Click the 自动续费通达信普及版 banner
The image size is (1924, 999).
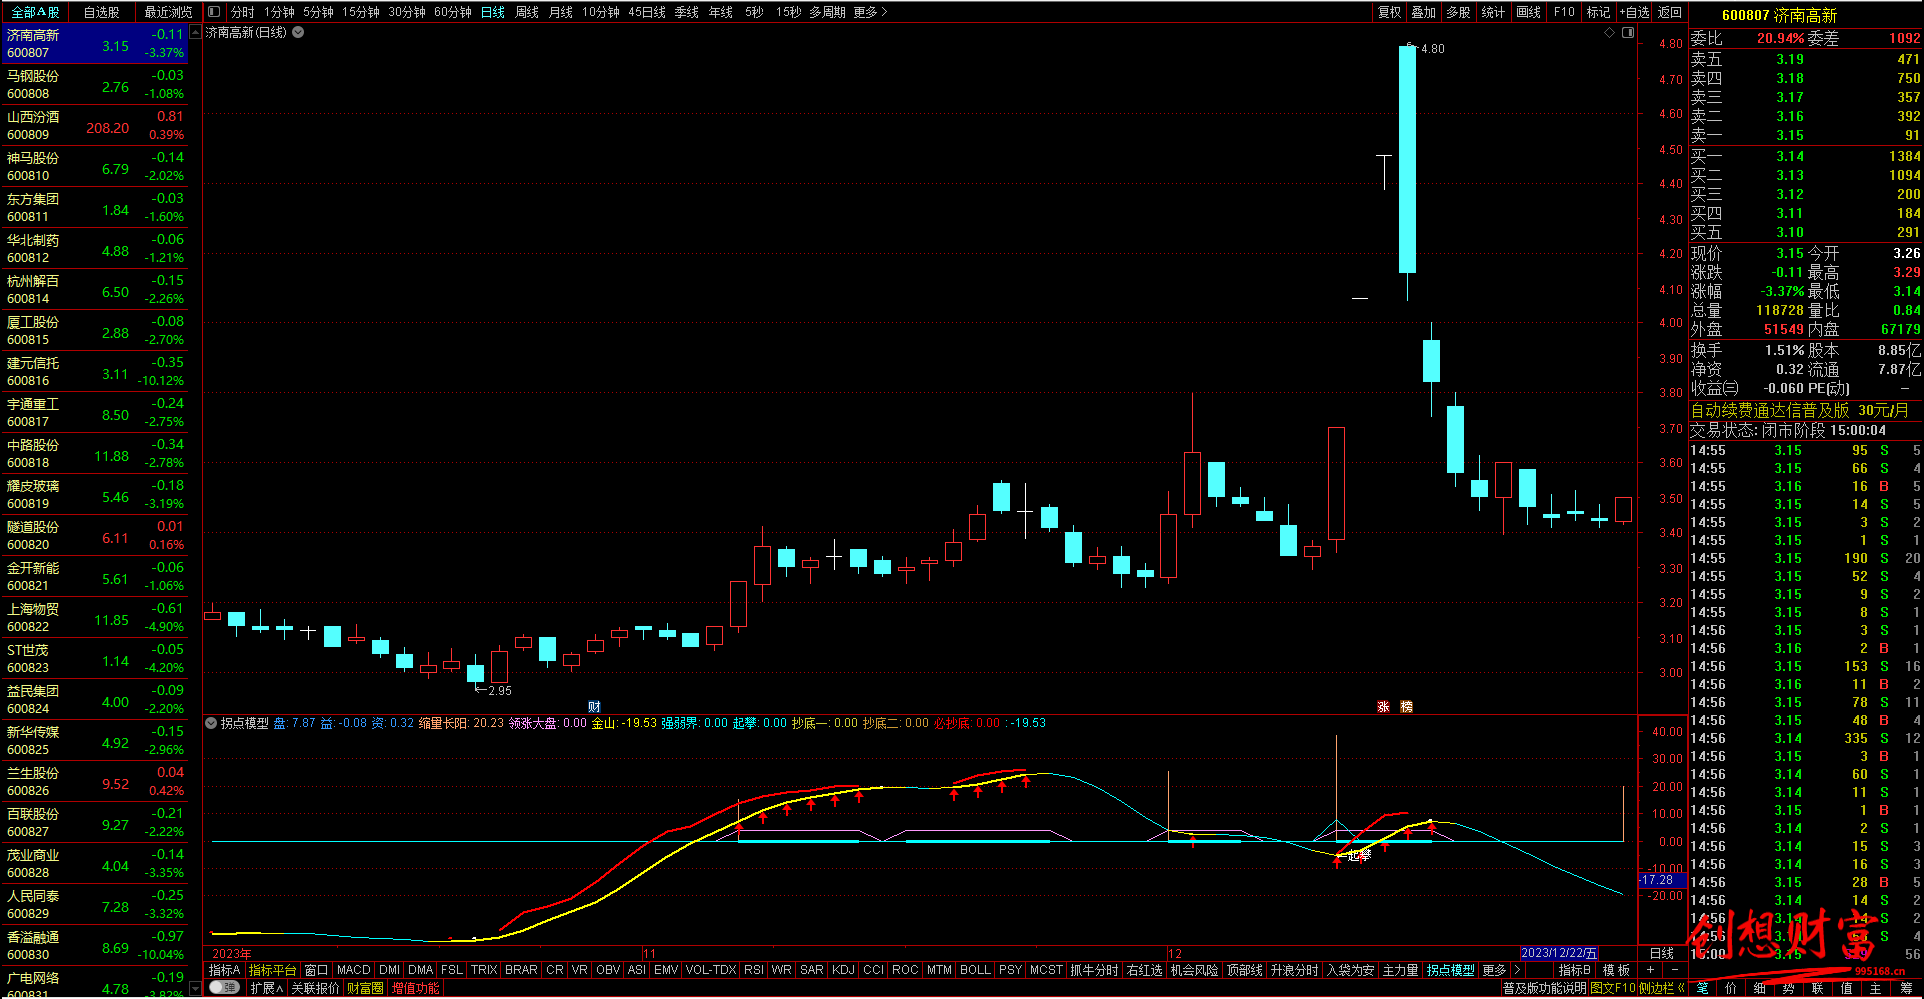tap(1799, 410)
